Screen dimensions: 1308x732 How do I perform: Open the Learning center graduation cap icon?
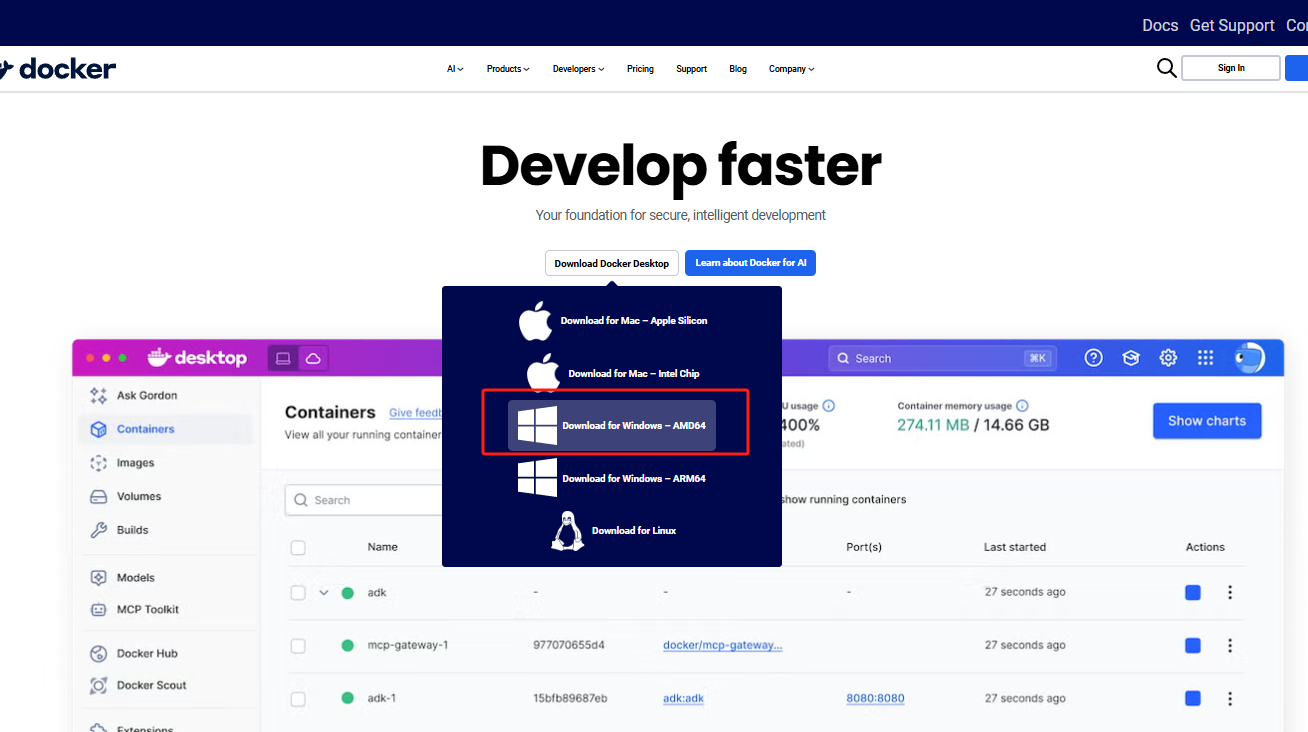click(x=1131, y=358)
